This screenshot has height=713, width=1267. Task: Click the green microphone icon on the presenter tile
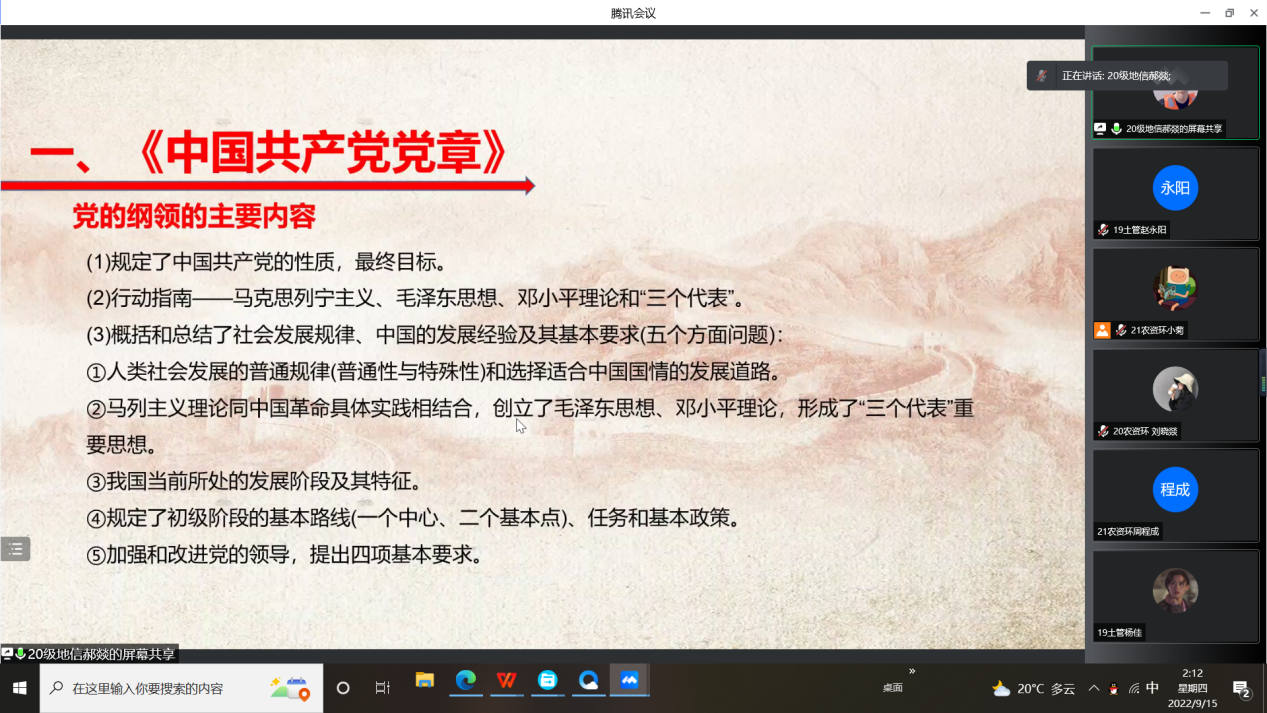pos(1116,129)
